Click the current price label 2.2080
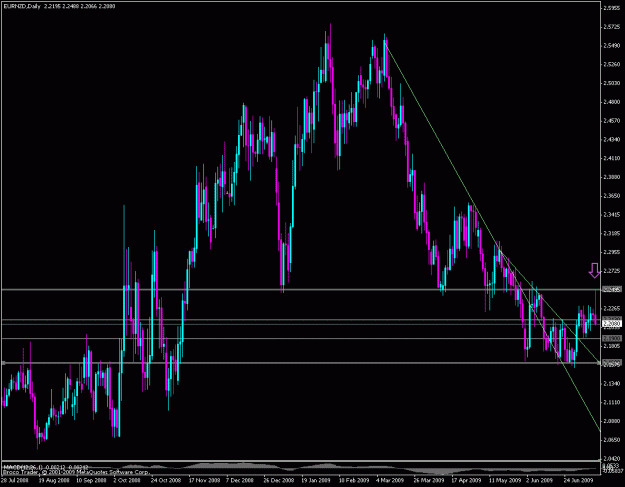 (612, 324)
